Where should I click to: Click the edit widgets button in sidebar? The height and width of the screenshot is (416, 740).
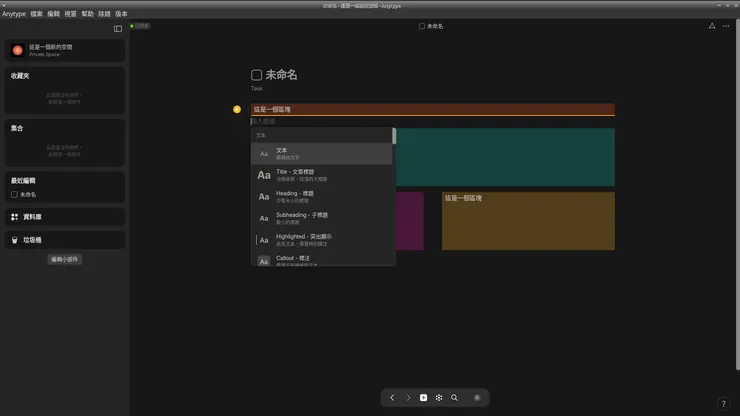pos(65,259)
